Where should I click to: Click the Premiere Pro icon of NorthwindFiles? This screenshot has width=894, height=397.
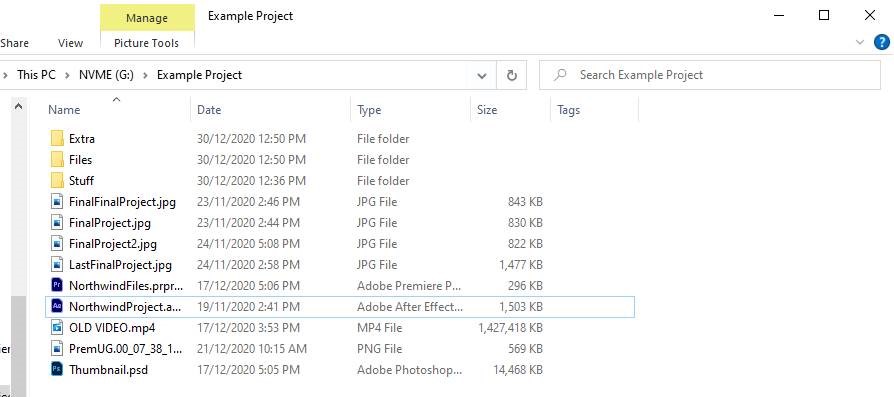(x=56, y=285)
